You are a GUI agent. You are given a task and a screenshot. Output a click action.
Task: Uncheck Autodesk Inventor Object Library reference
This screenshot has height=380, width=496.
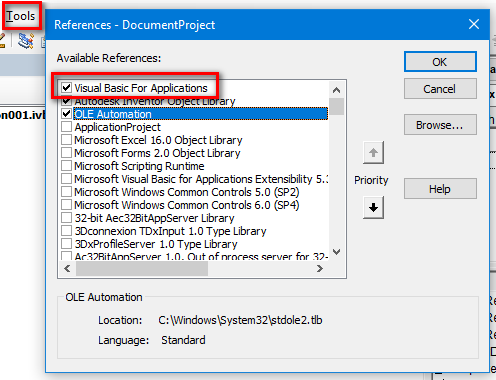pyautogui.click(x=66, y=100)
